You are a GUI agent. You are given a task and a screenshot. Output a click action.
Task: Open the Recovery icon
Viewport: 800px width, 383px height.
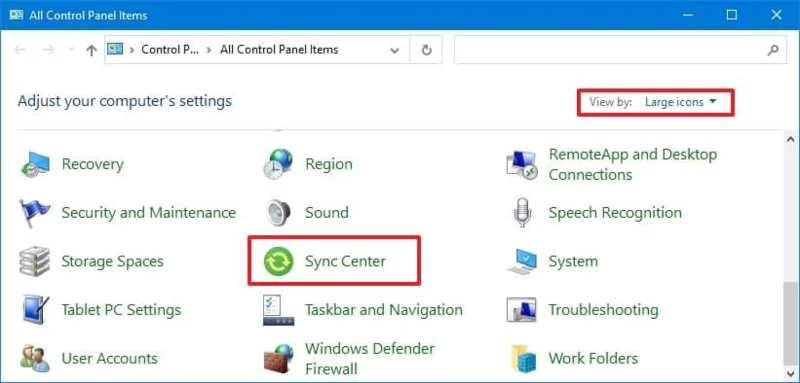(35, 164)
